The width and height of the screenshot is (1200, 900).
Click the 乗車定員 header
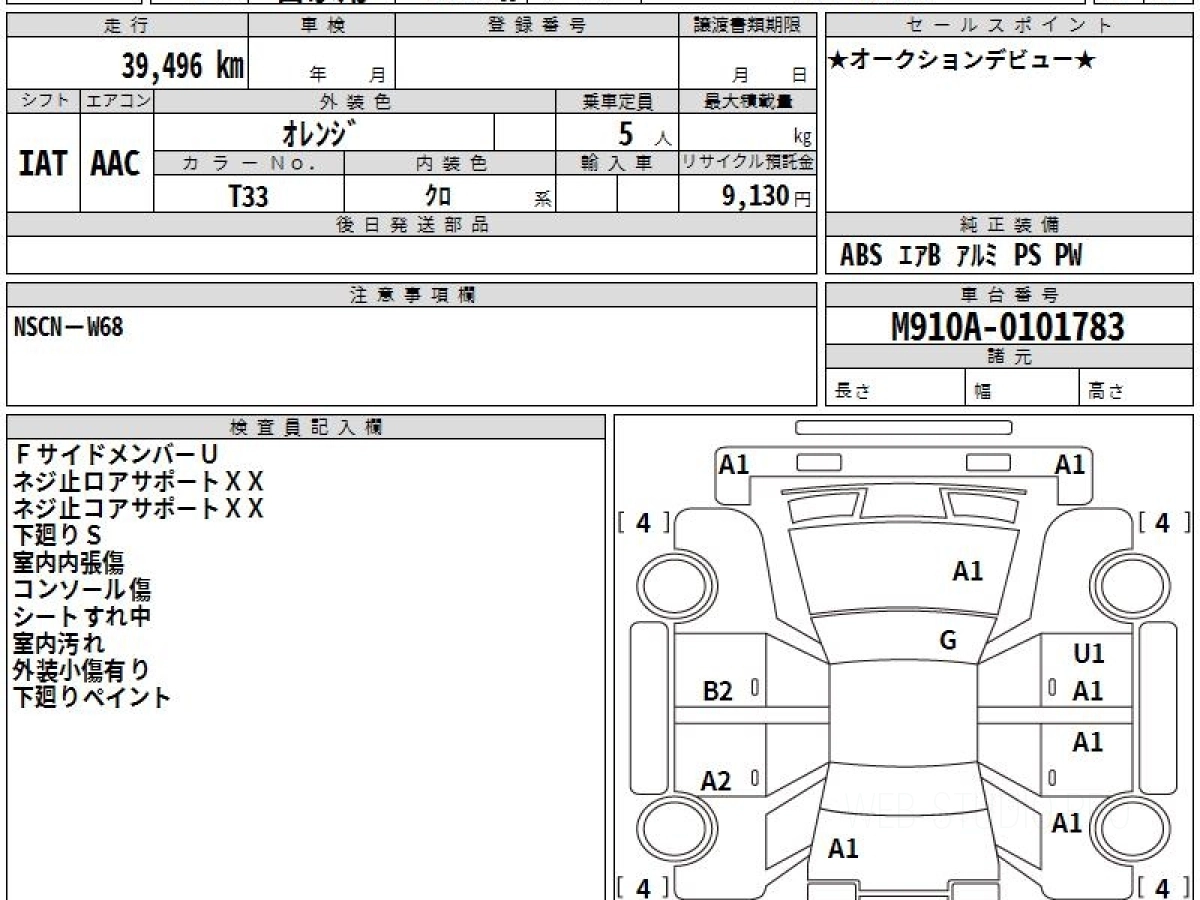(617, 101)
